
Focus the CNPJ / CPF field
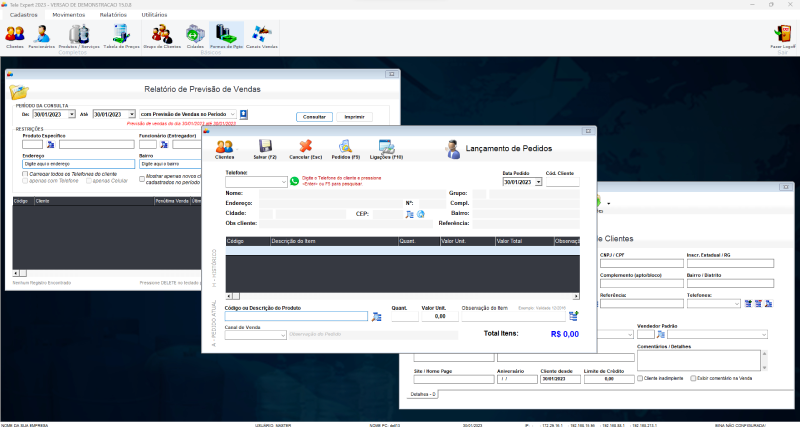(642, 264)
